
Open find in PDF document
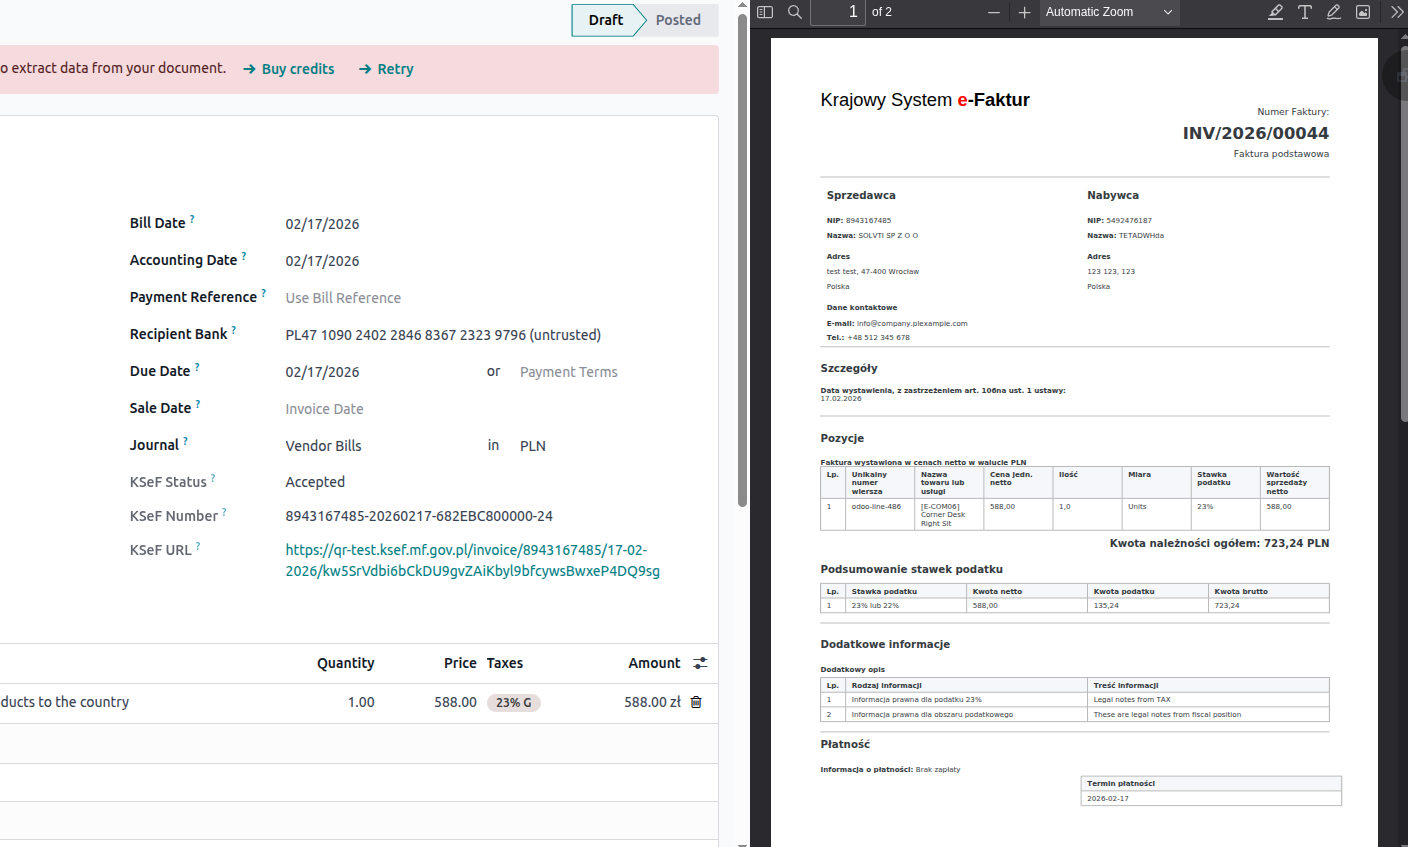795,12
